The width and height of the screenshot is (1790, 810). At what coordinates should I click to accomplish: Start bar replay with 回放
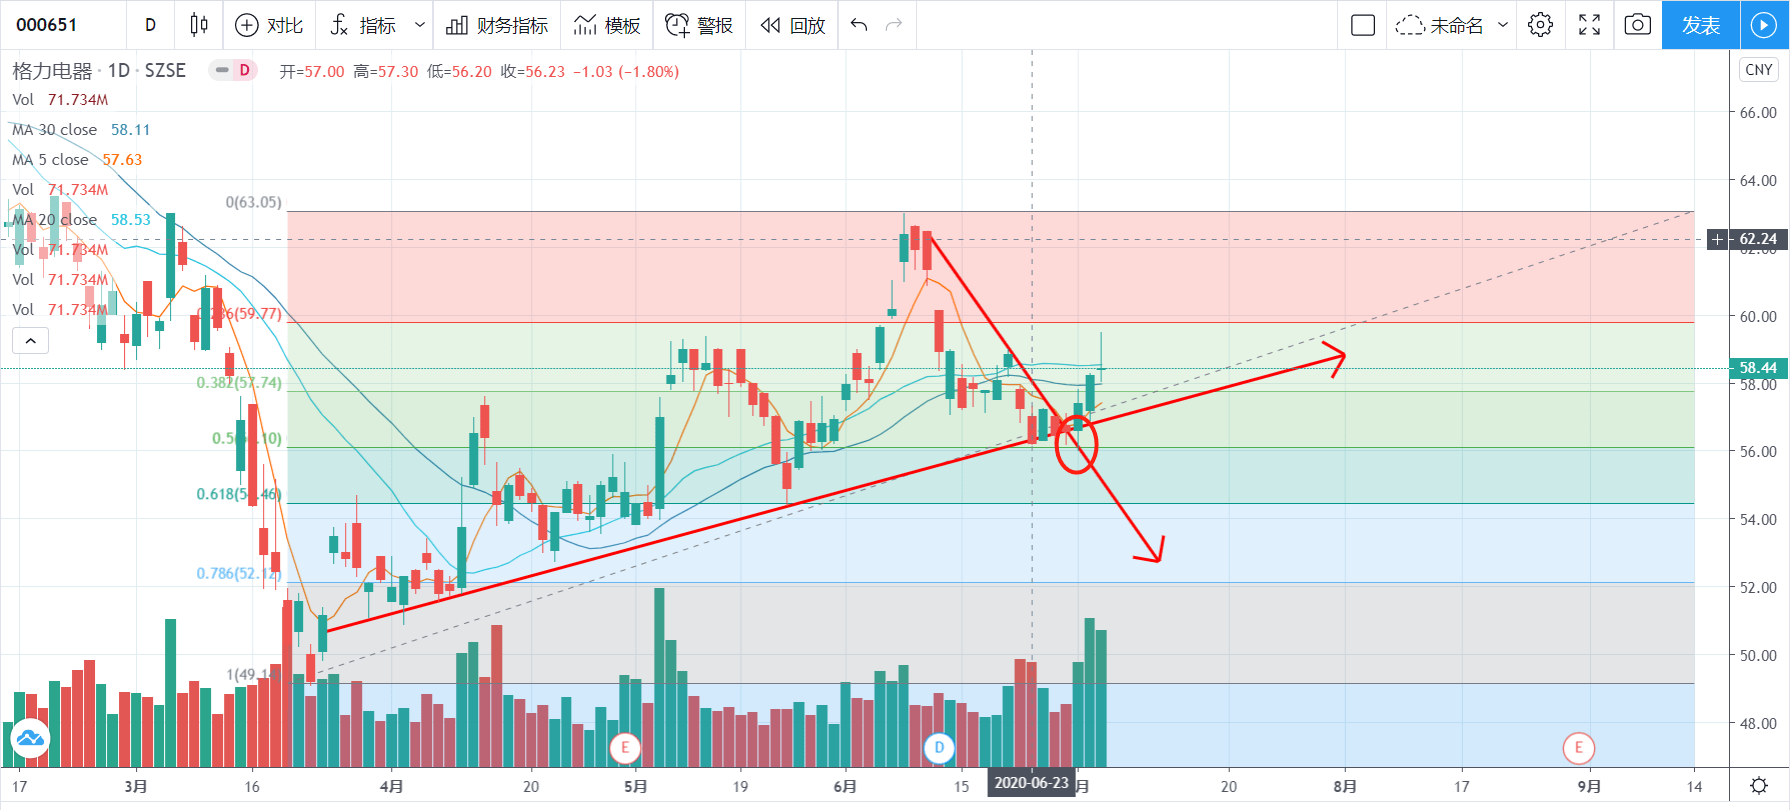click(793, 25)
